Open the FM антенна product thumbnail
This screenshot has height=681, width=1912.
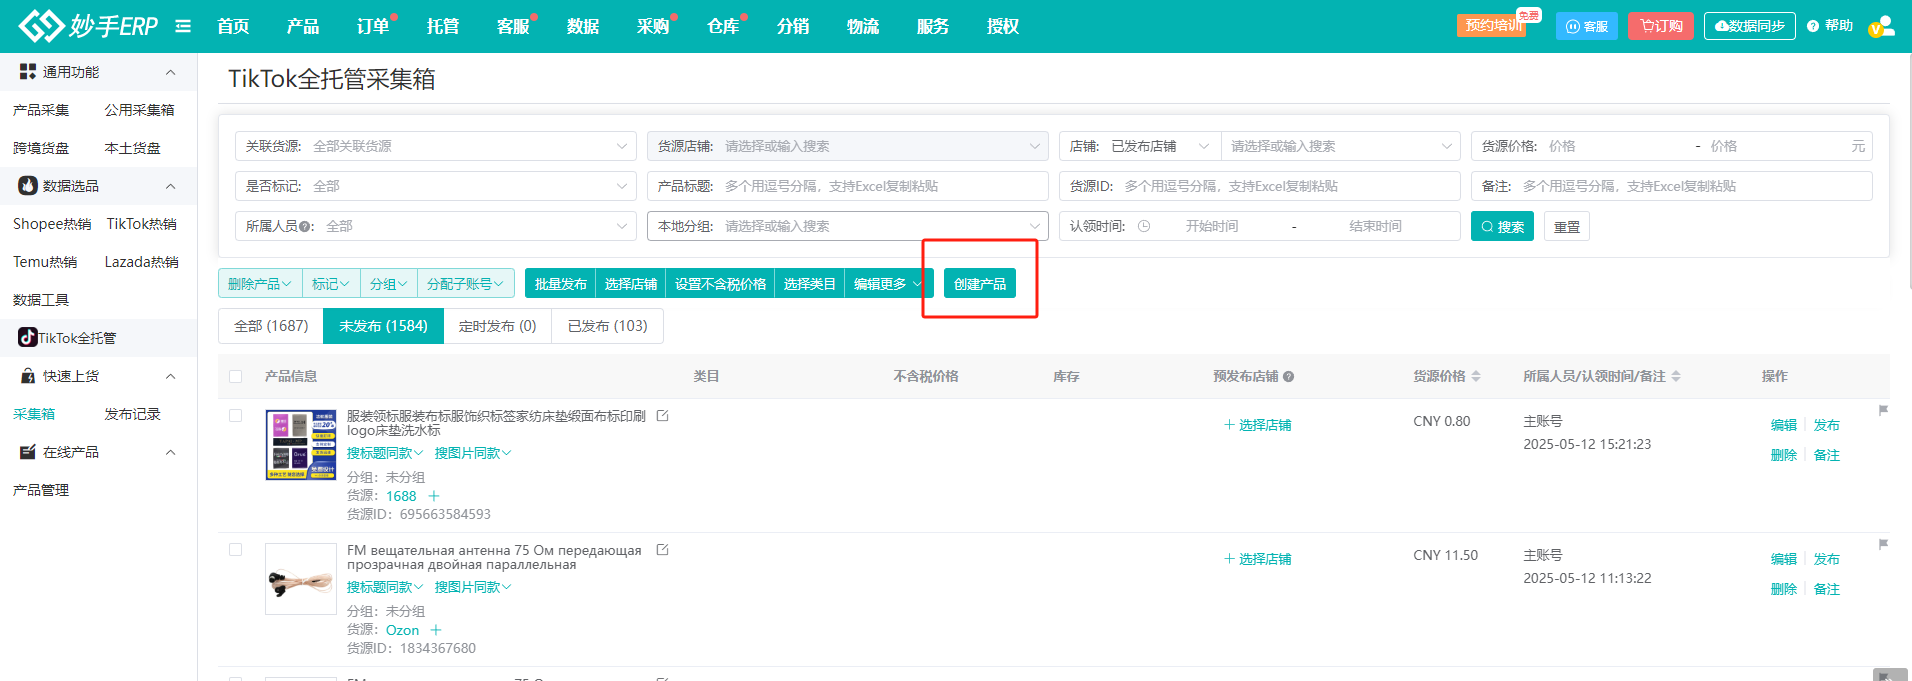[x=301, y=579]
